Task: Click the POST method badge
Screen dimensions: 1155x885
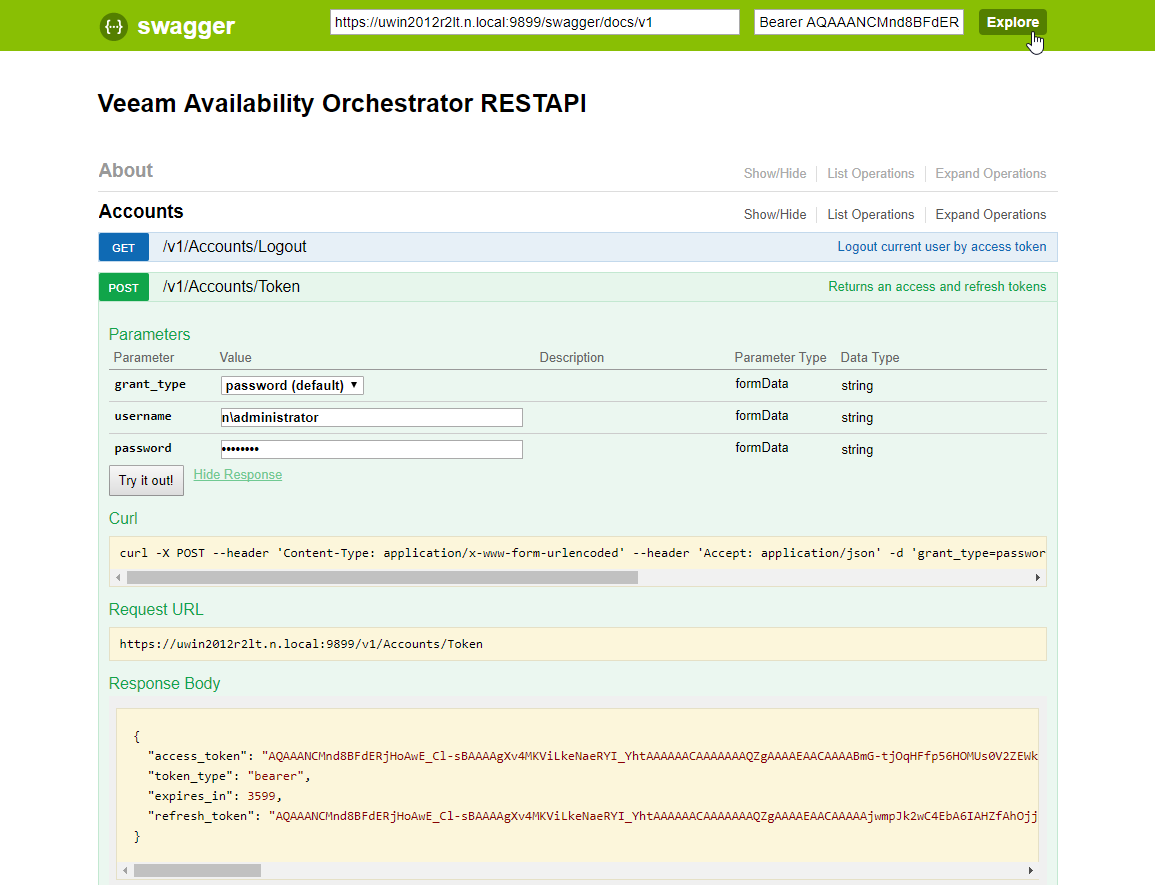Action: pos(124,287)
